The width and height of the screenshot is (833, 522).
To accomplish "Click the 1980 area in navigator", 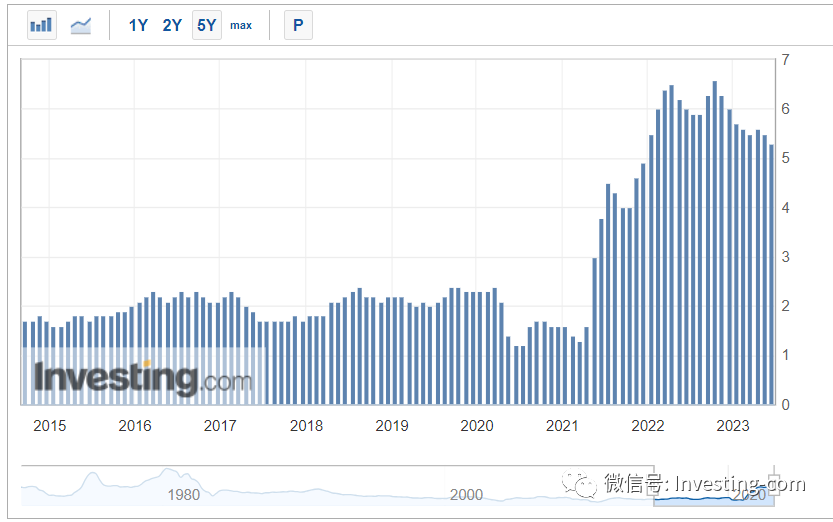I will pyautogui.click(x=184, y=495).
